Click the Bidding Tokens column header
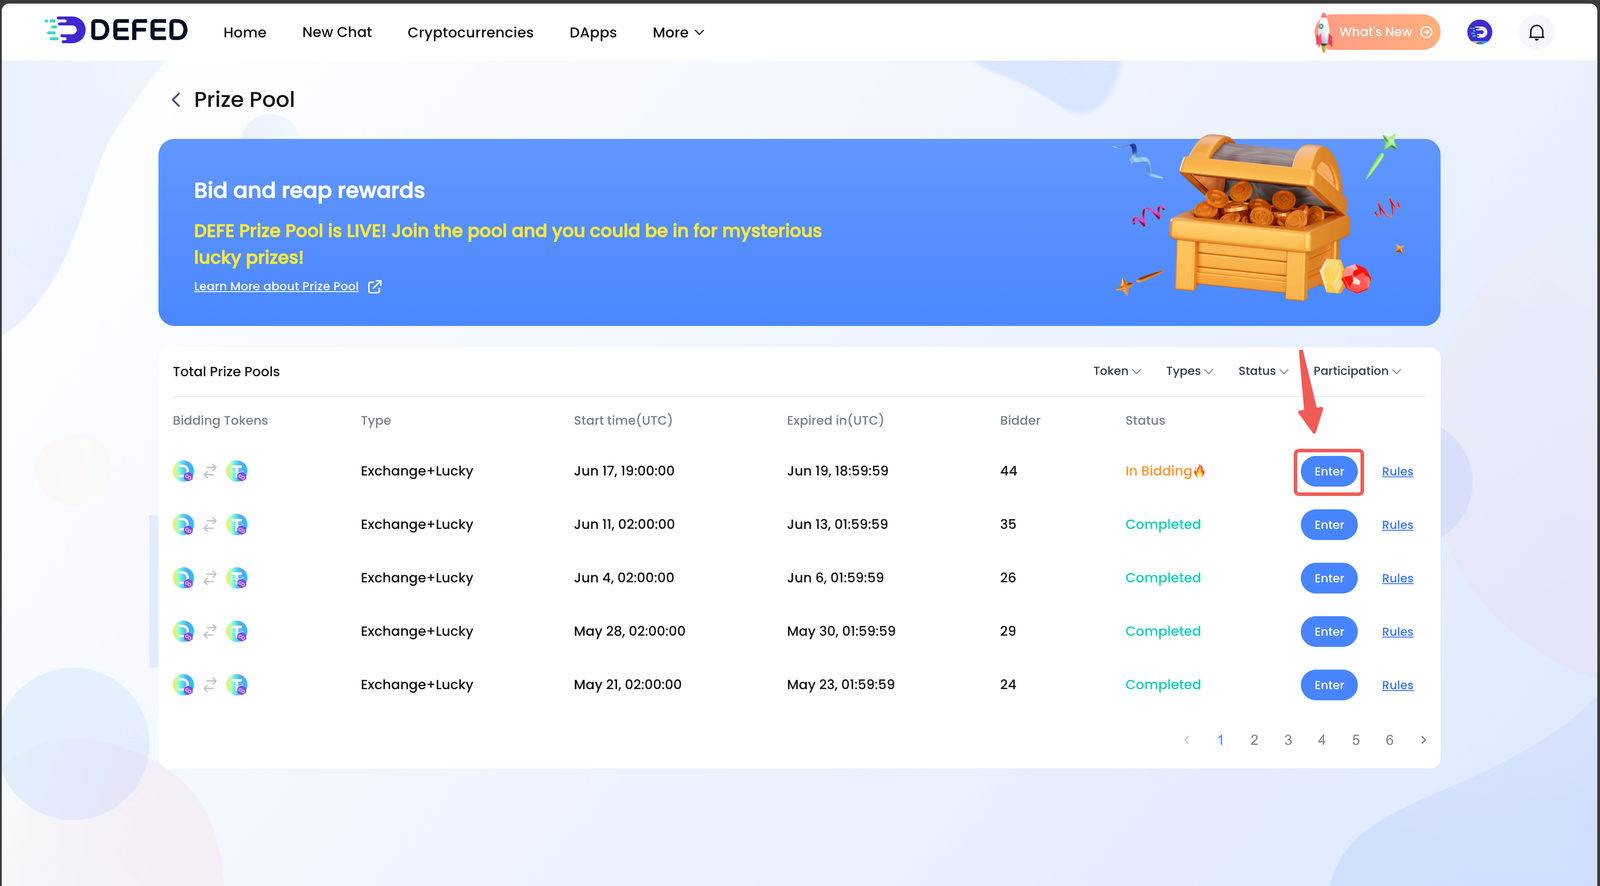Screen dimensions: 1600x886 click(x=220, y=420)
